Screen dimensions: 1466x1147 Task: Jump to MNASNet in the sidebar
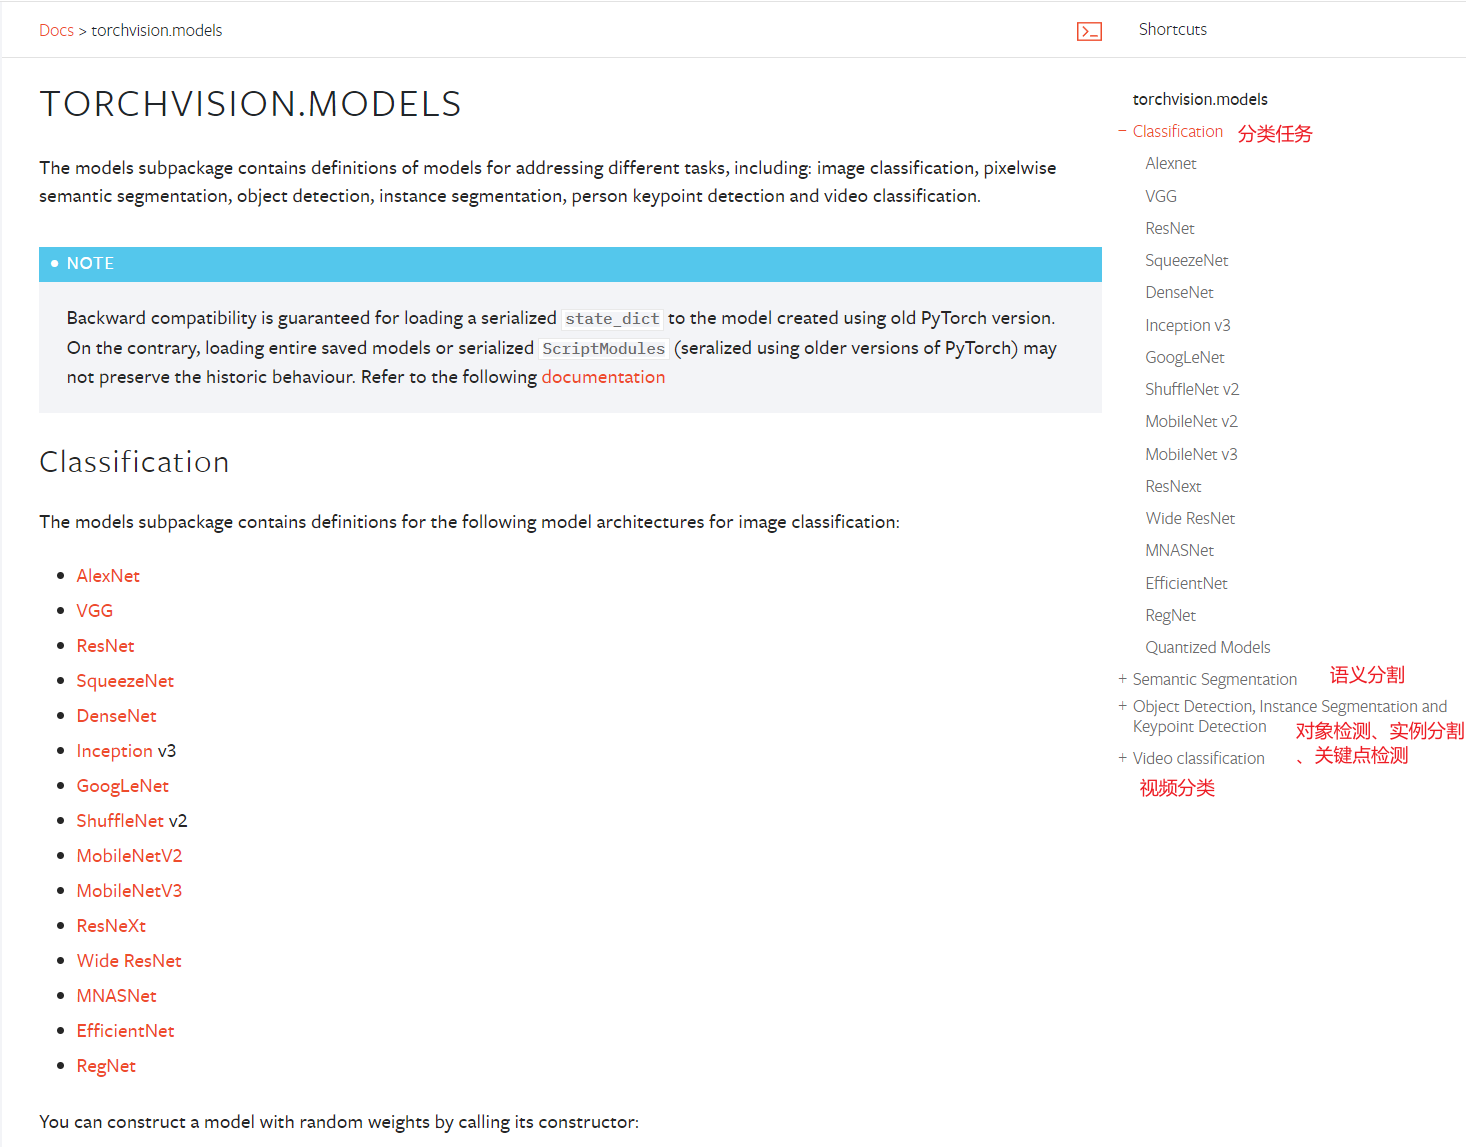tap(1180, 550)
